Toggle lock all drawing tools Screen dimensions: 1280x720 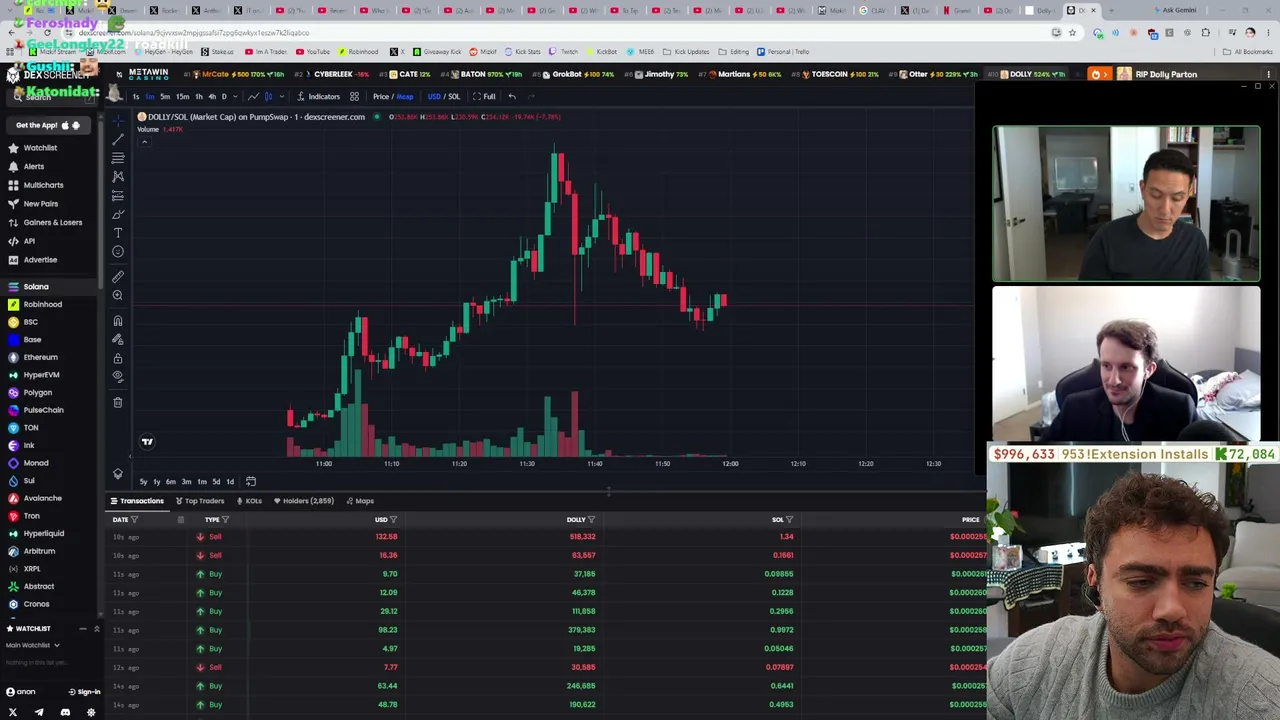point(118,358)
